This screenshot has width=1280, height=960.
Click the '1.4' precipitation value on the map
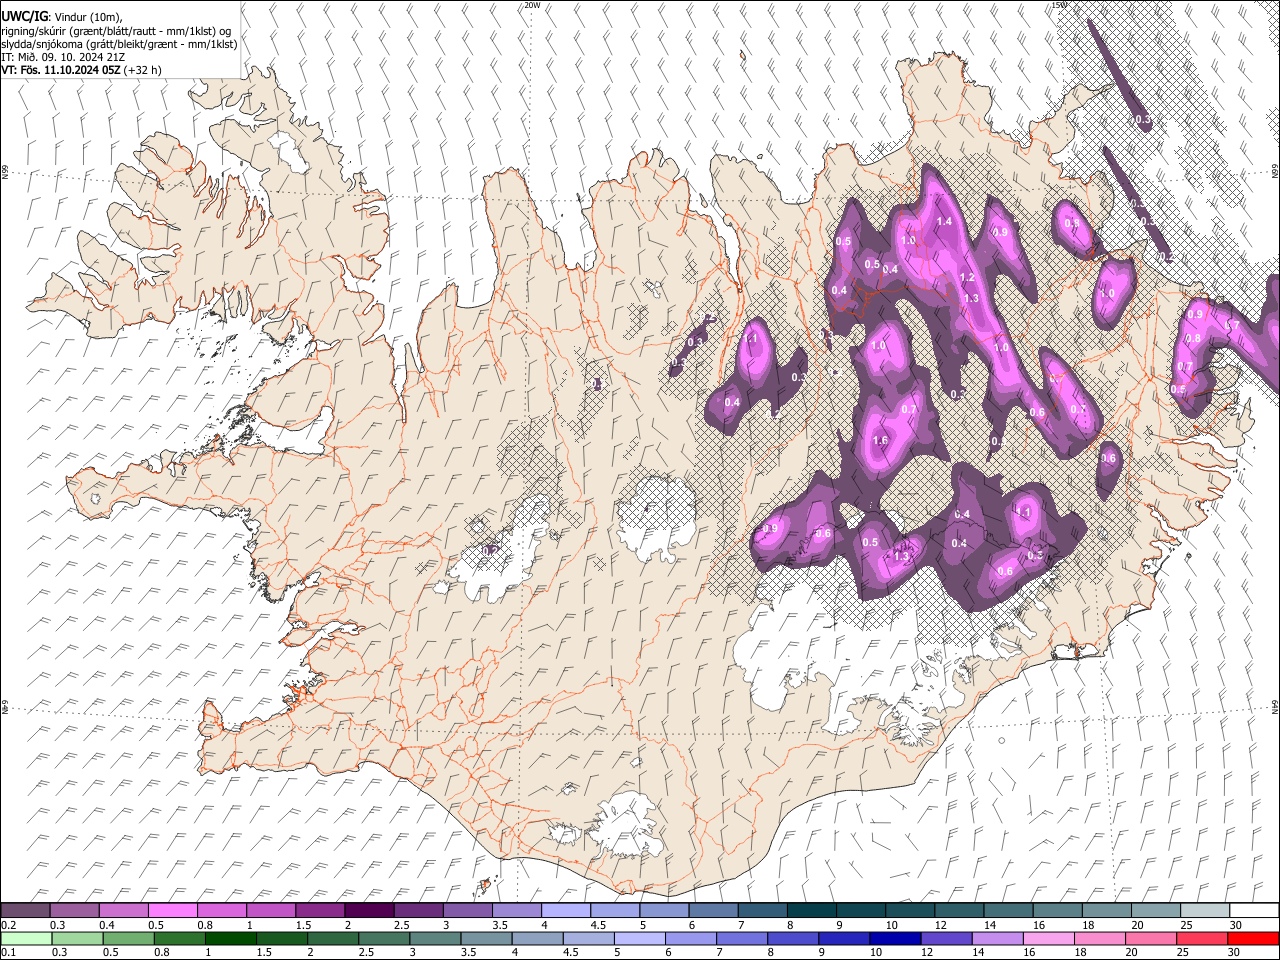pyautogui.click(x=943, y=222)
